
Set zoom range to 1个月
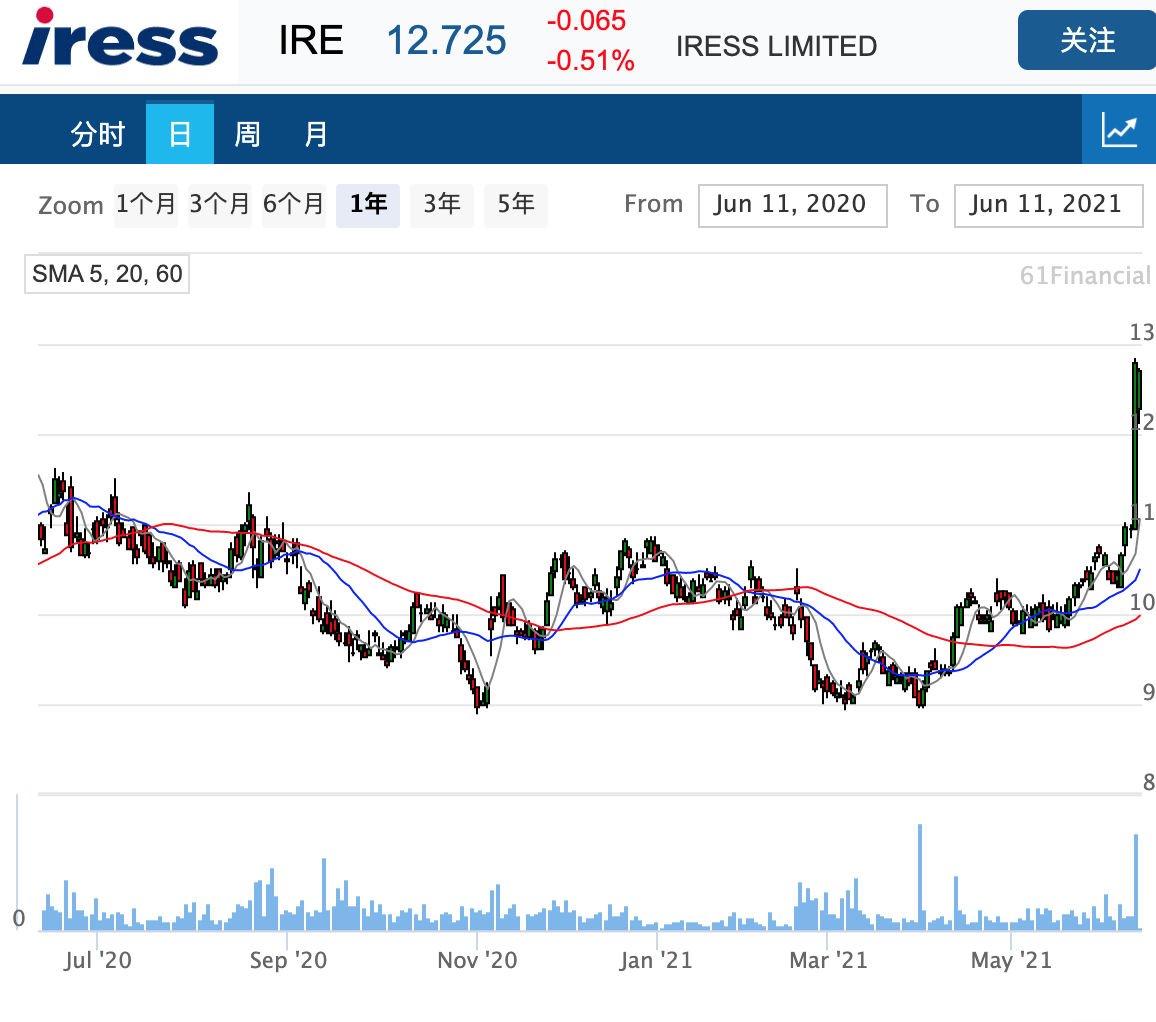146,205
